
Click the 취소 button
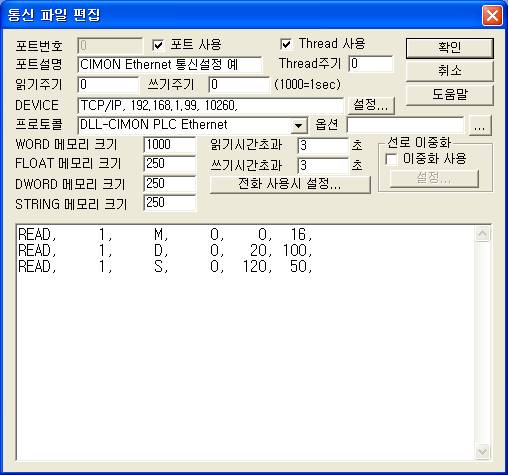pos(450,71)
